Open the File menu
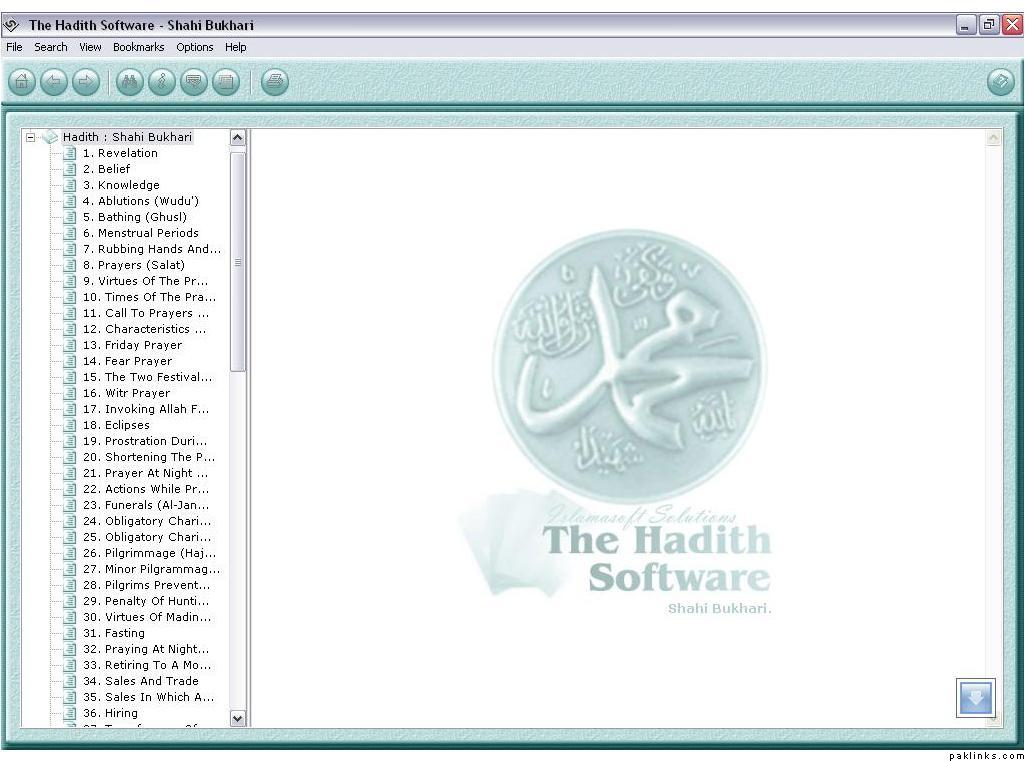 click(x=14, y=47)
